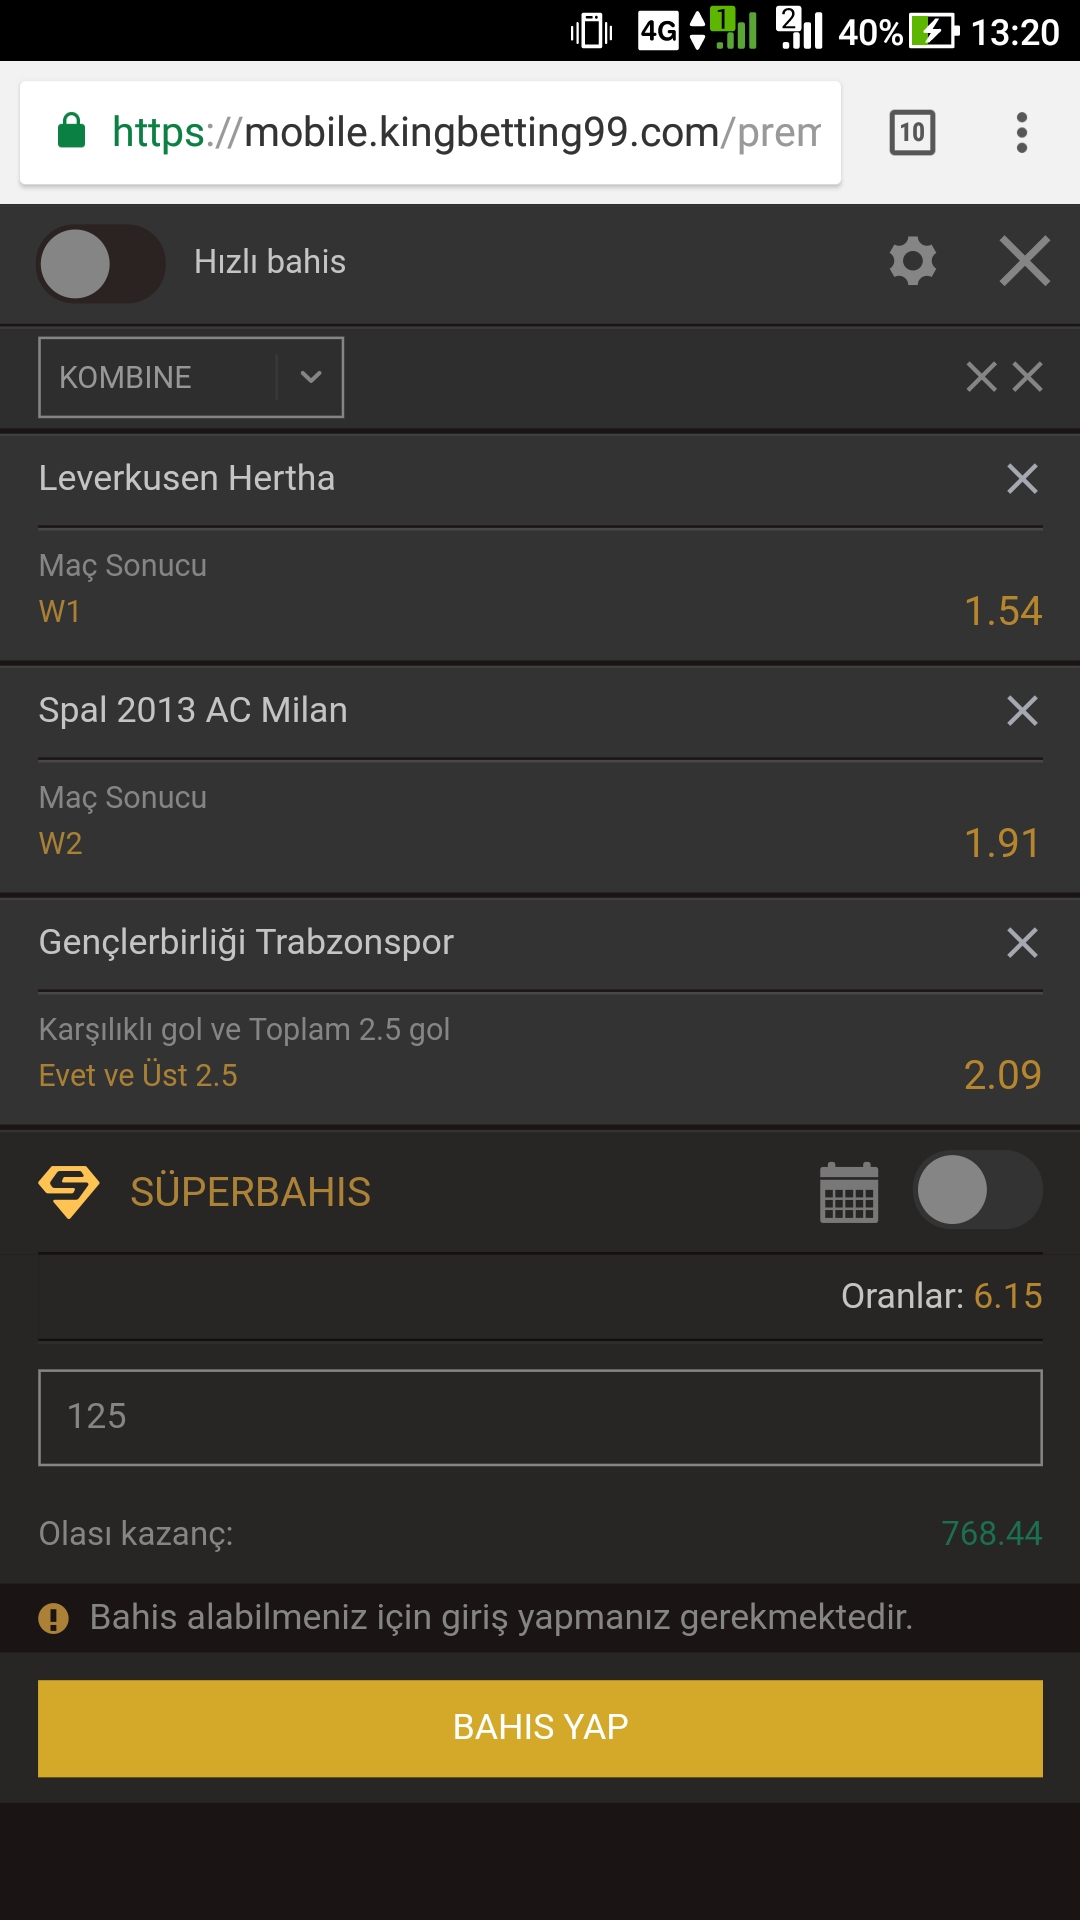Screen dimensions: 1080x1920
Task: Remove Leverkusen Hertha bet
Action: tap(1022, 479)
